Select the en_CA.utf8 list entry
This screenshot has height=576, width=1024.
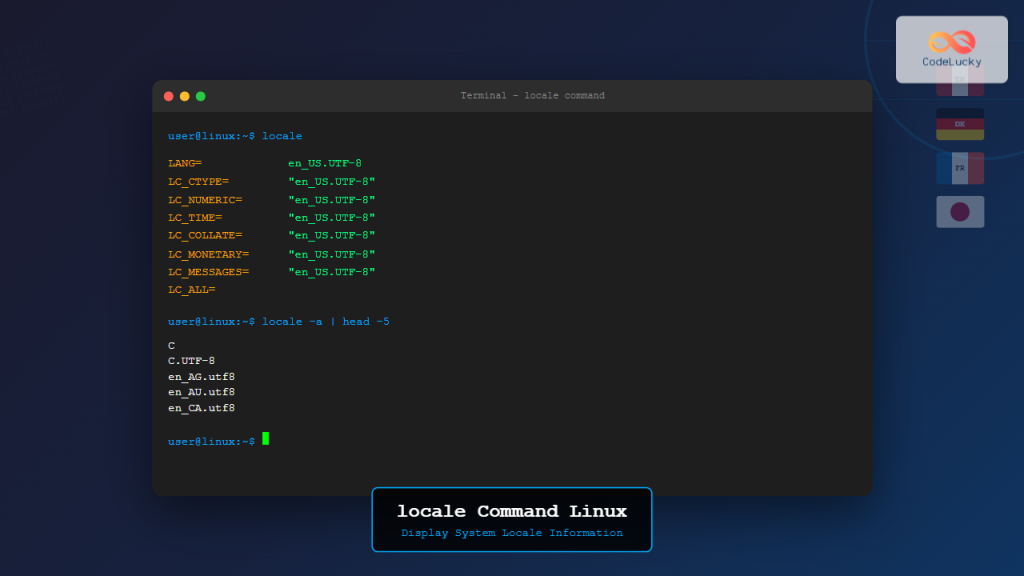201,407
